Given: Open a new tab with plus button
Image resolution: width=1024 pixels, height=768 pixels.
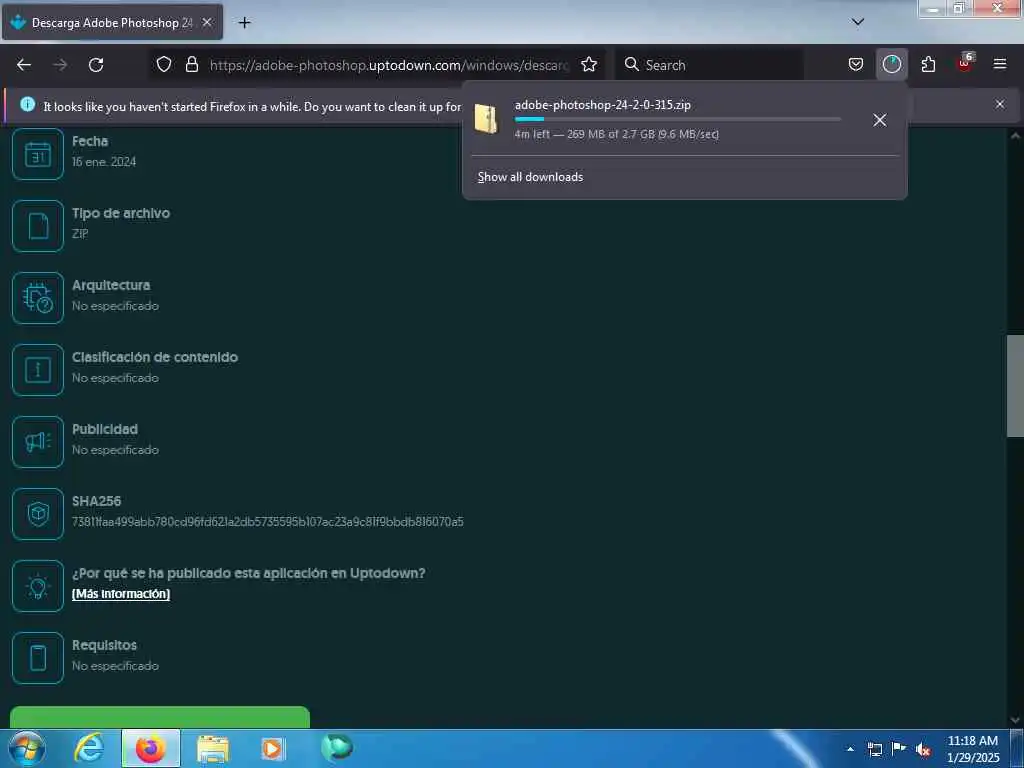Looking at the screenshot, I should click(x=244, y=23).
